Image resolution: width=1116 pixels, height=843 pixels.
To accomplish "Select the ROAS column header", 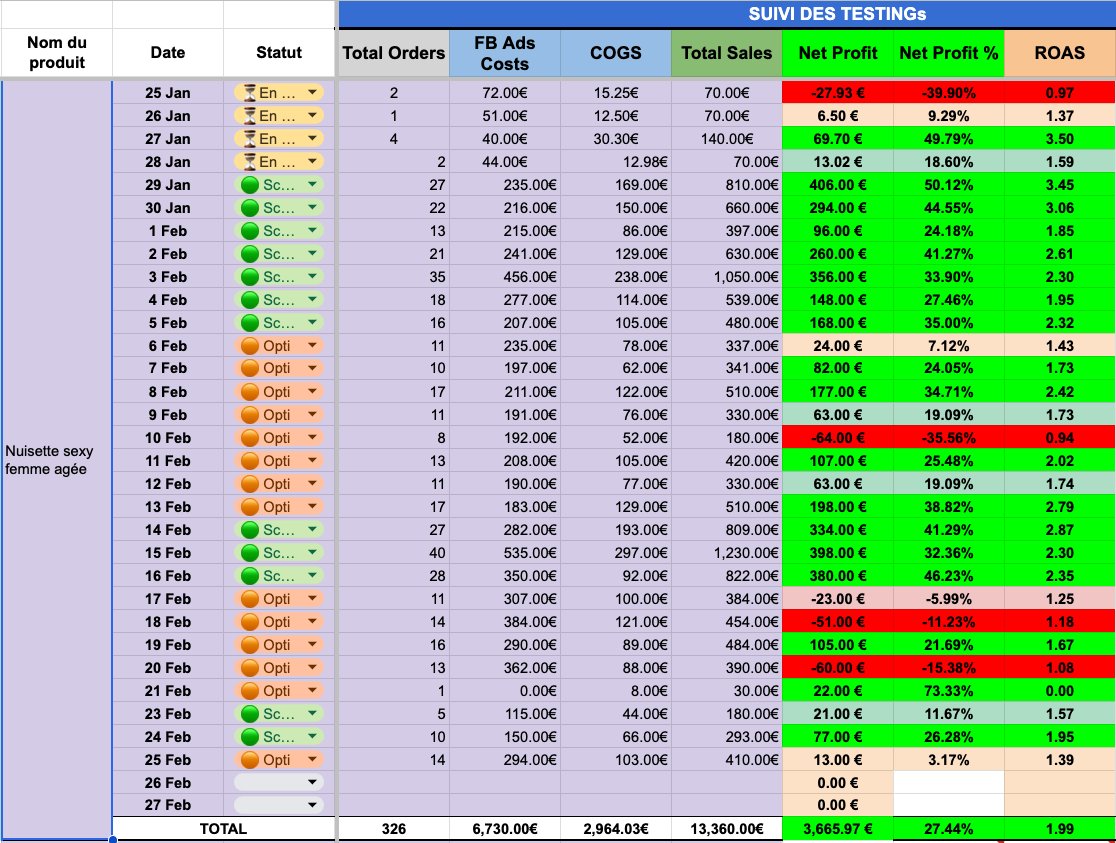I will tap(1060, 53).
